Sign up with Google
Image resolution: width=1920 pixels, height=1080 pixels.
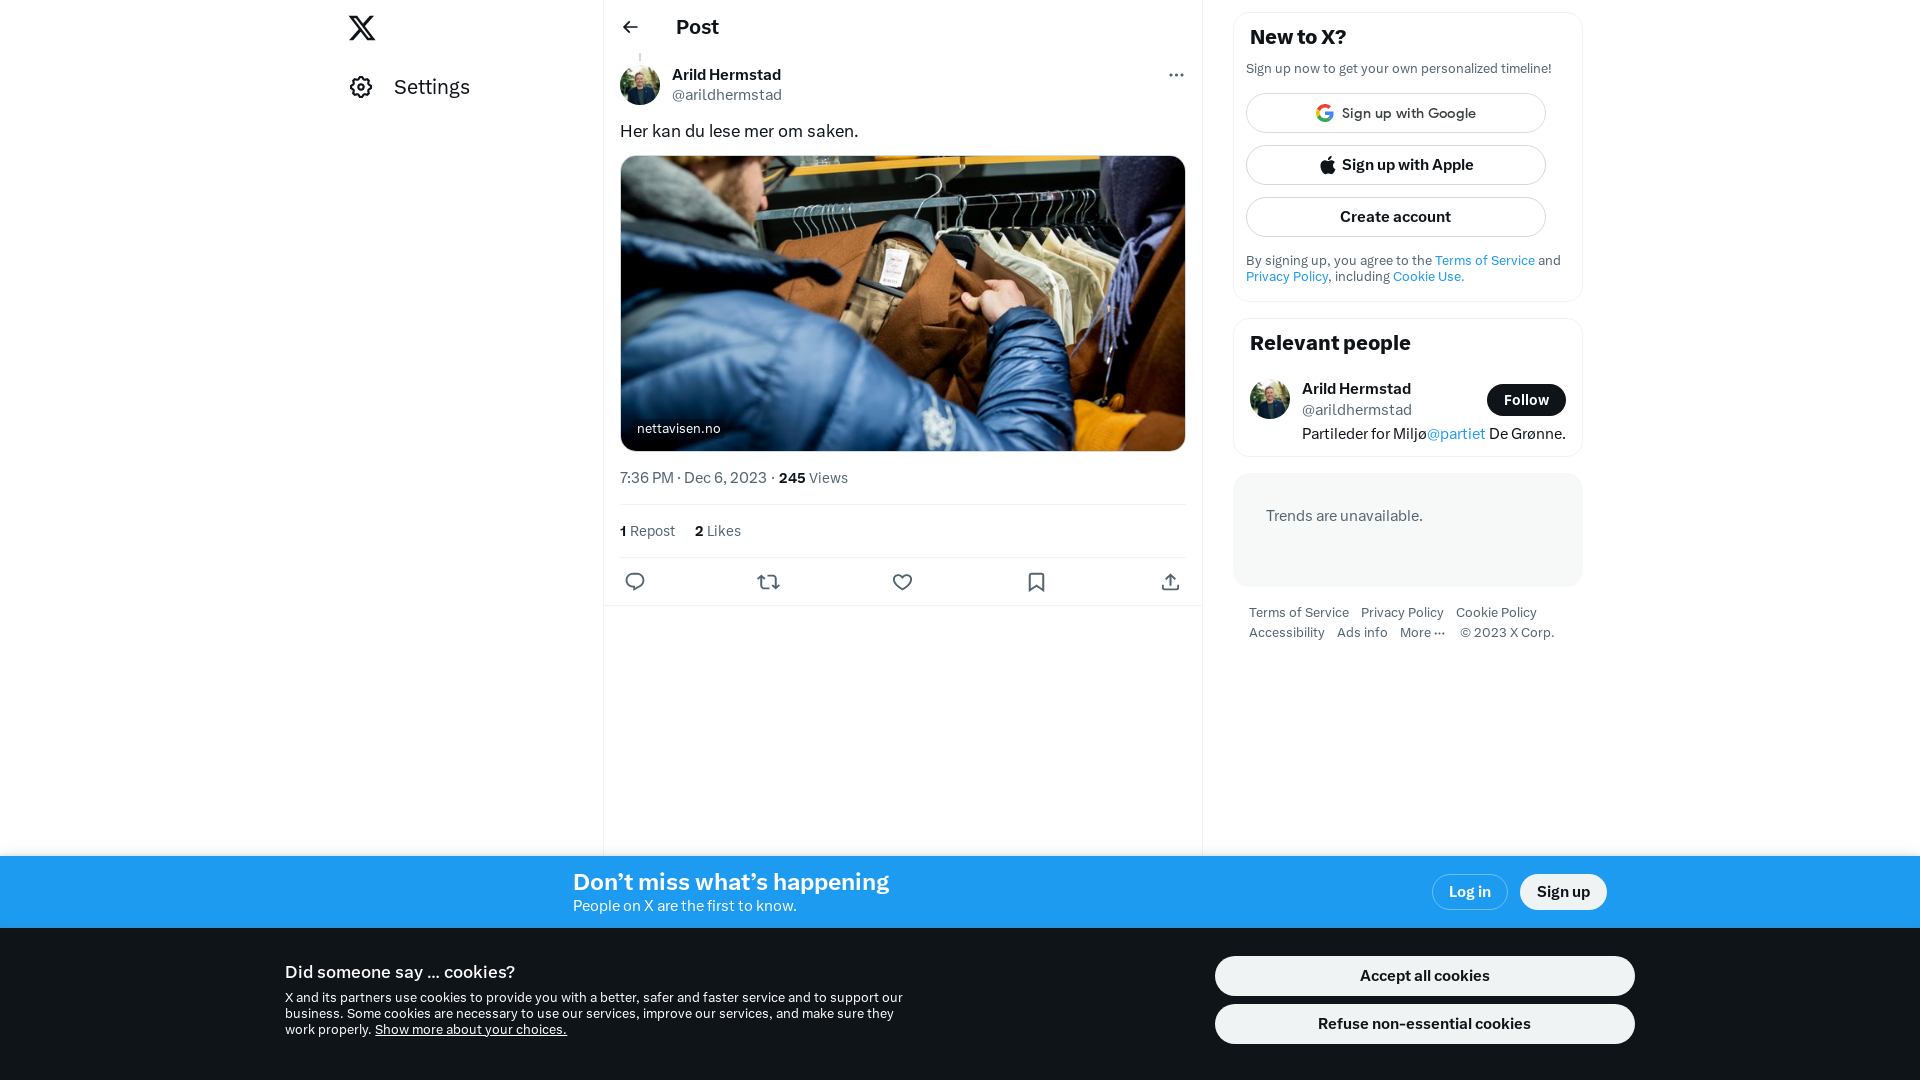1396,113
